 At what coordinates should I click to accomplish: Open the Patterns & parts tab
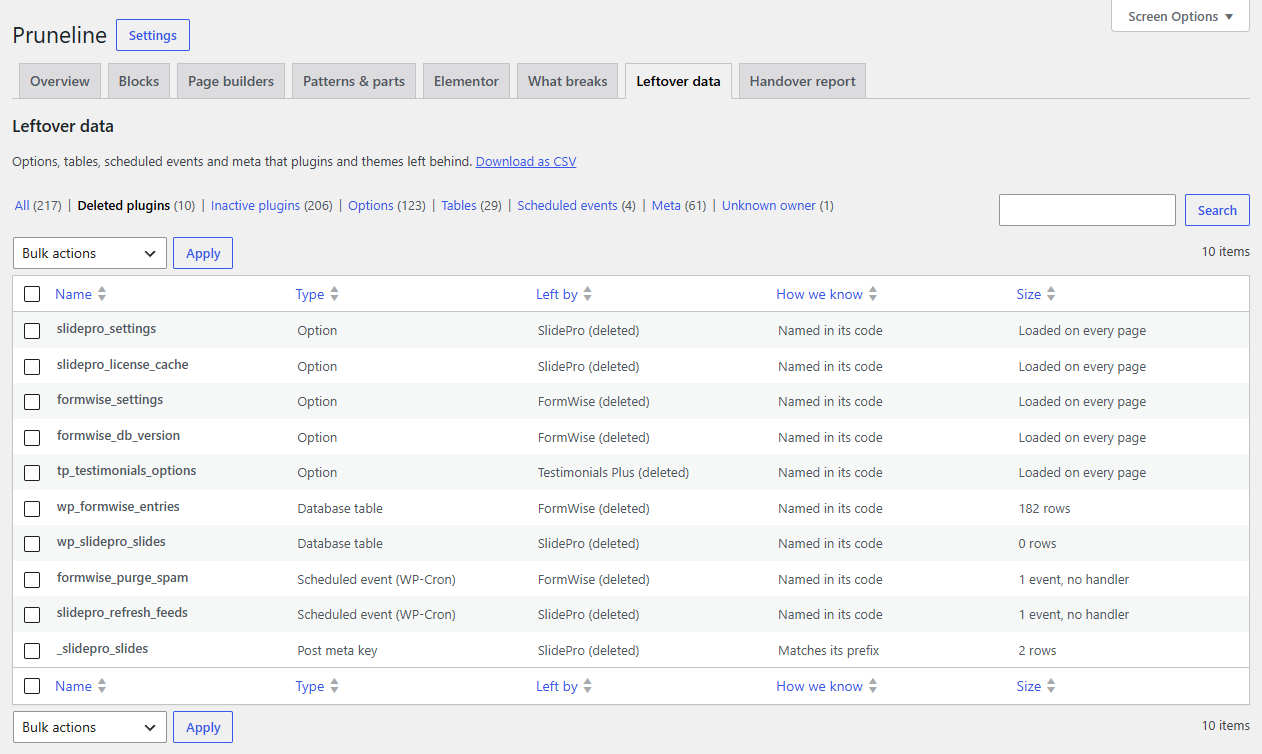354,81
